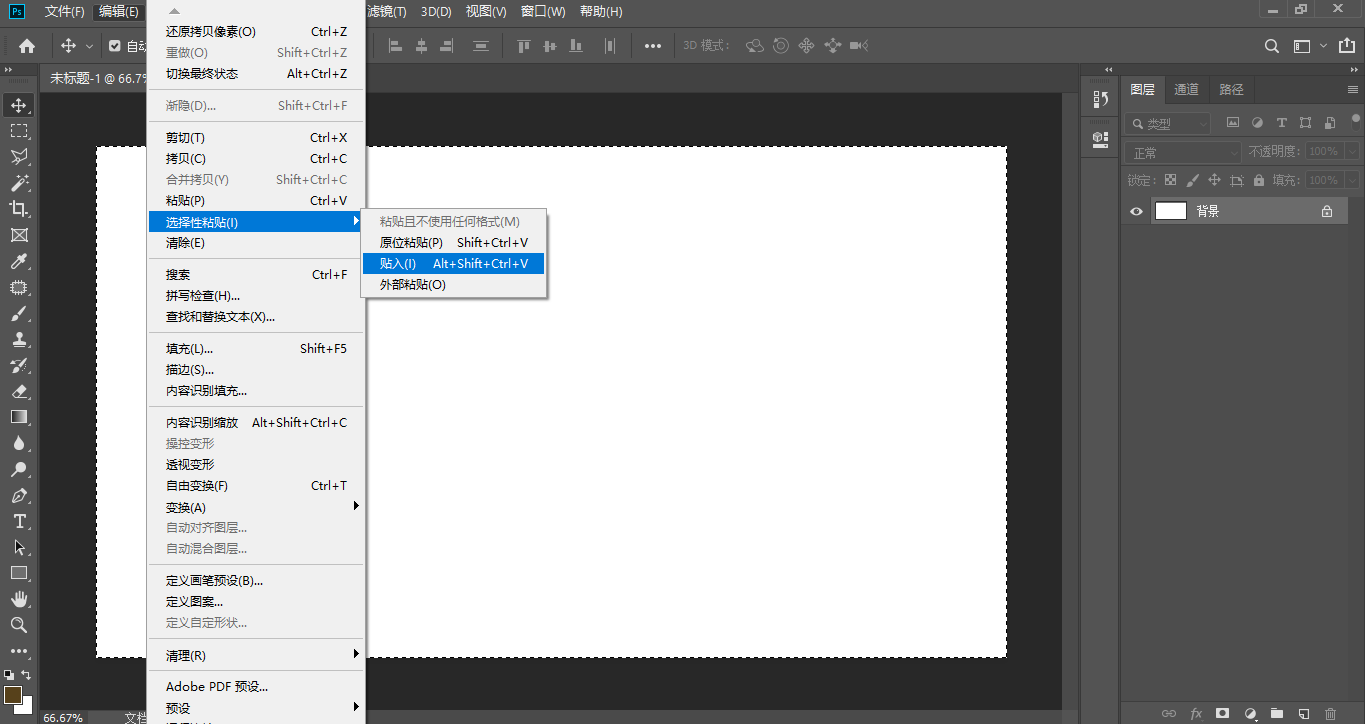Screen dimensions: 1365x724
Task: Click the three-dots more options button
Action: [x=652, y=46]
